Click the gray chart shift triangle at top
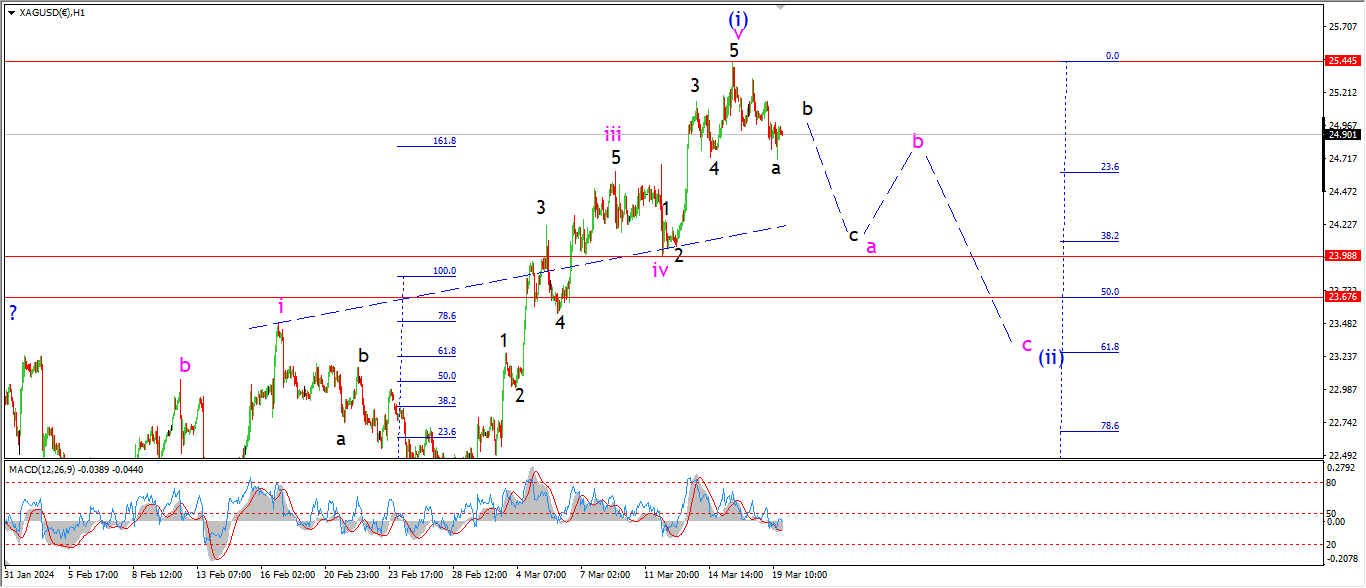The width and height of the screenshot is (1366, 588). click(x=781, y=7)
